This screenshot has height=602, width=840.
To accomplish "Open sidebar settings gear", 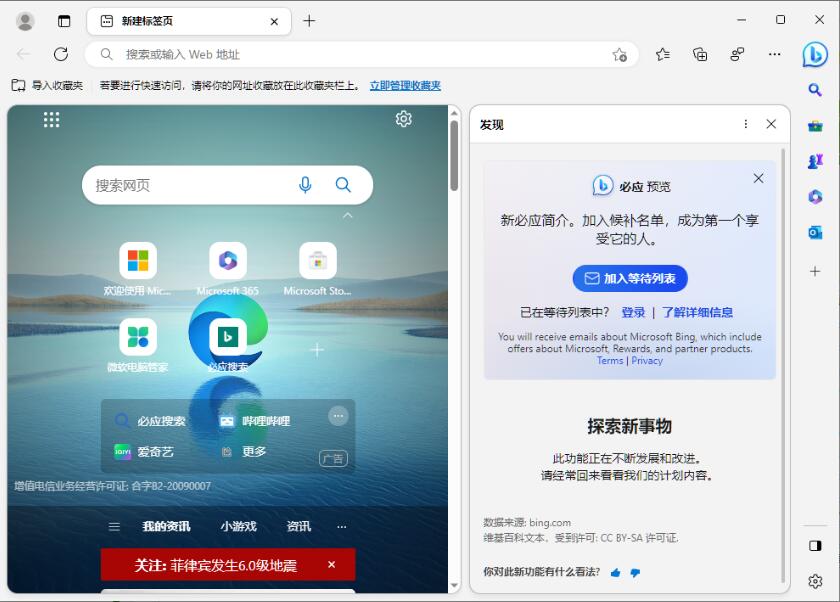I will (815, 581).
